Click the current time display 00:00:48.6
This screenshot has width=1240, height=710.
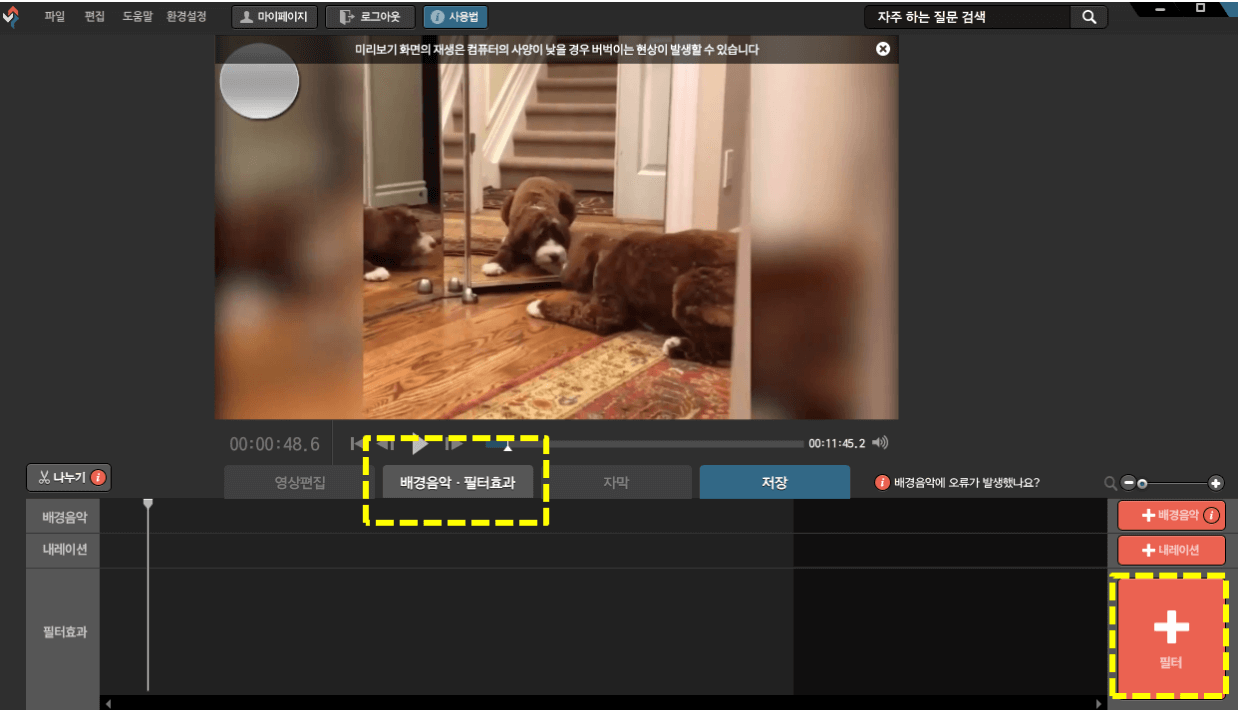[x=275, y=444]
